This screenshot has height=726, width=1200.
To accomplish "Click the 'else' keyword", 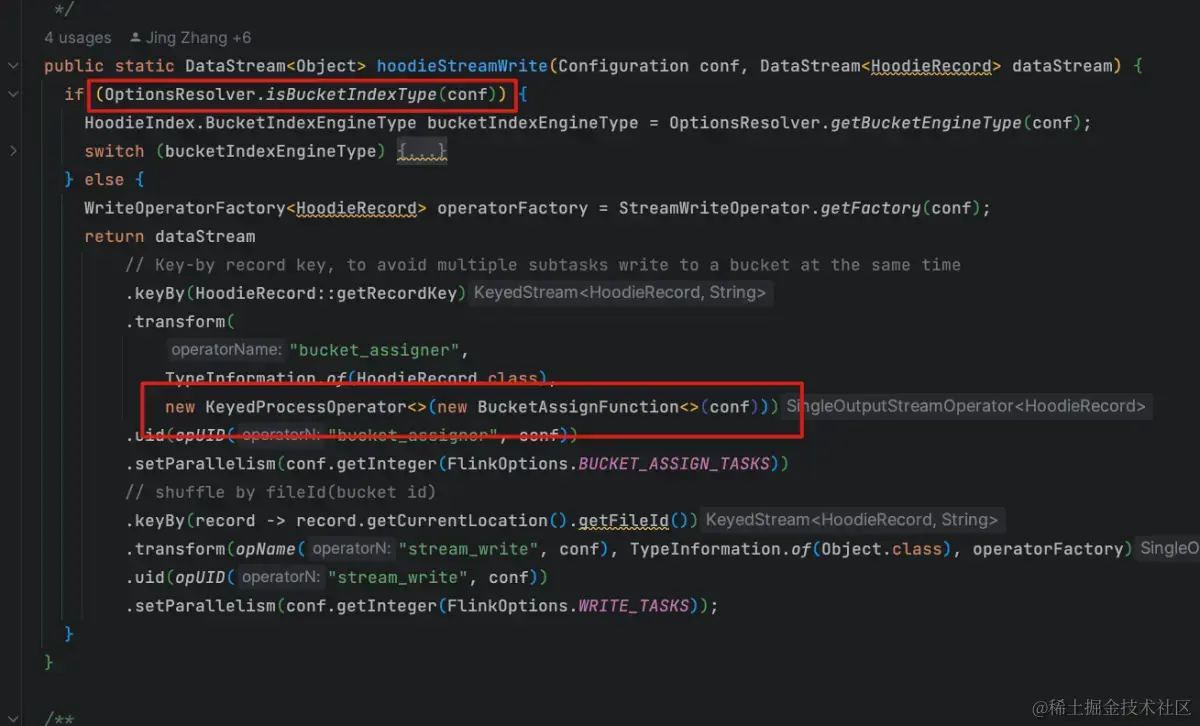I will pos(104,180).
